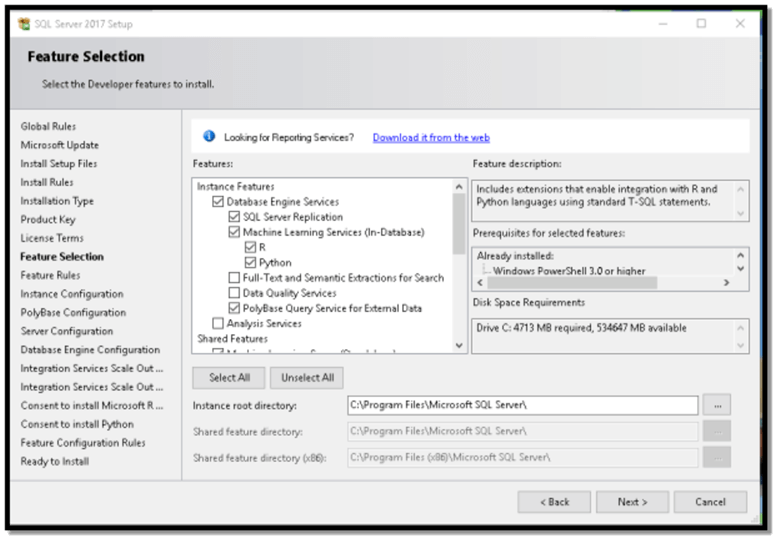Viewport: 780px width, 542px height.
Task: Click the Select All button
Action: (x=229, y=378)
